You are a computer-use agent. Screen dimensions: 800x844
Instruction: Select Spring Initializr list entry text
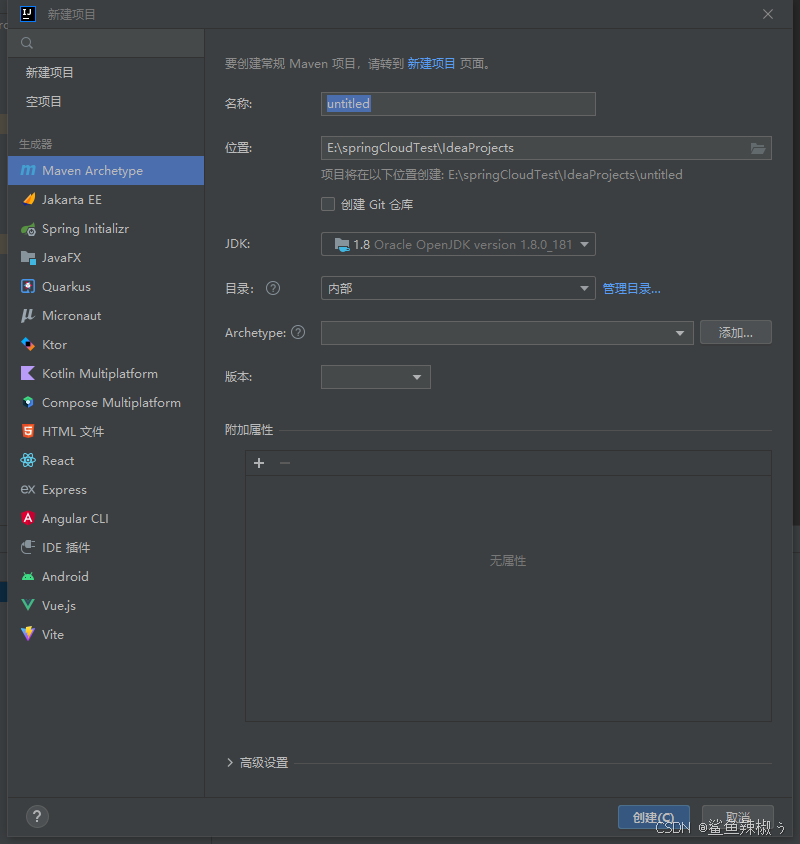pyautogui.click(x=86, y=229)
